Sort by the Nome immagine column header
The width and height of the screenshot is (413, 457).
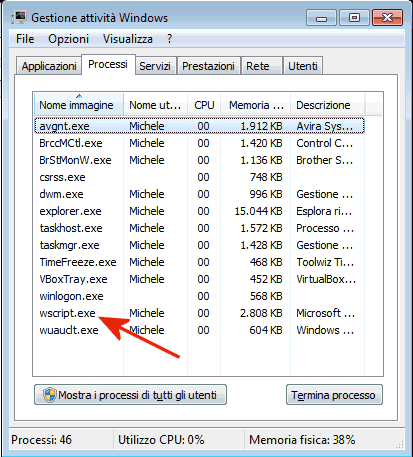[79, 105]
